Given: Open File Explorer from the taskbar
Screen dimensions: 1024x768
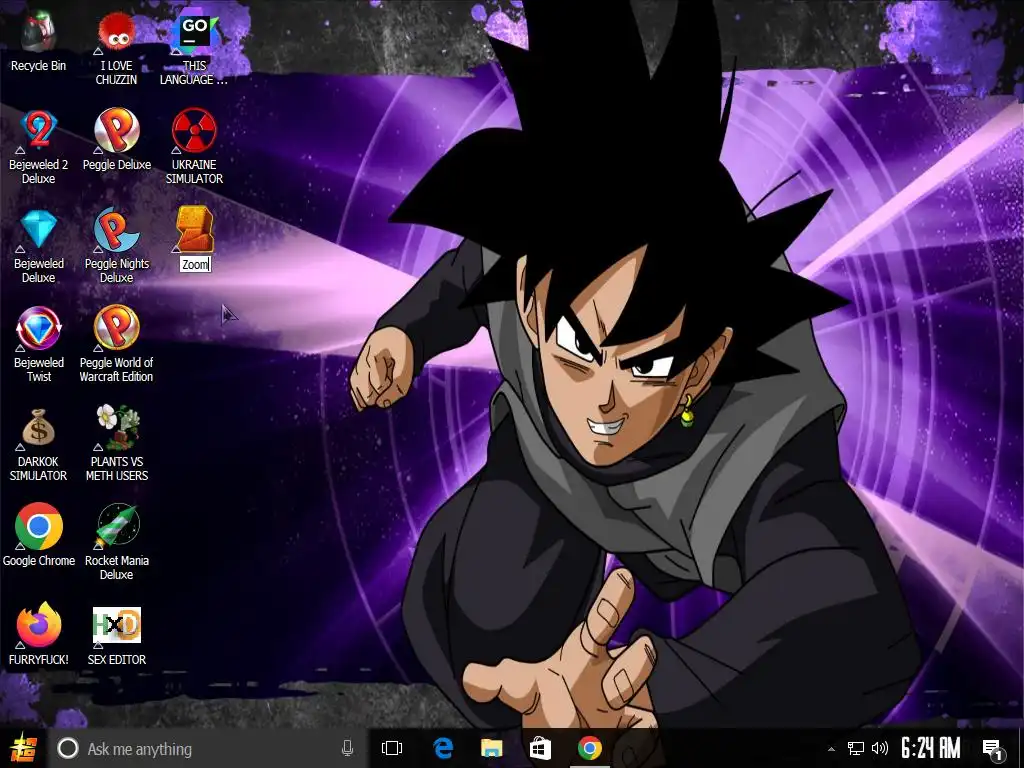Looking at the screenshot, I should [492, 748].
